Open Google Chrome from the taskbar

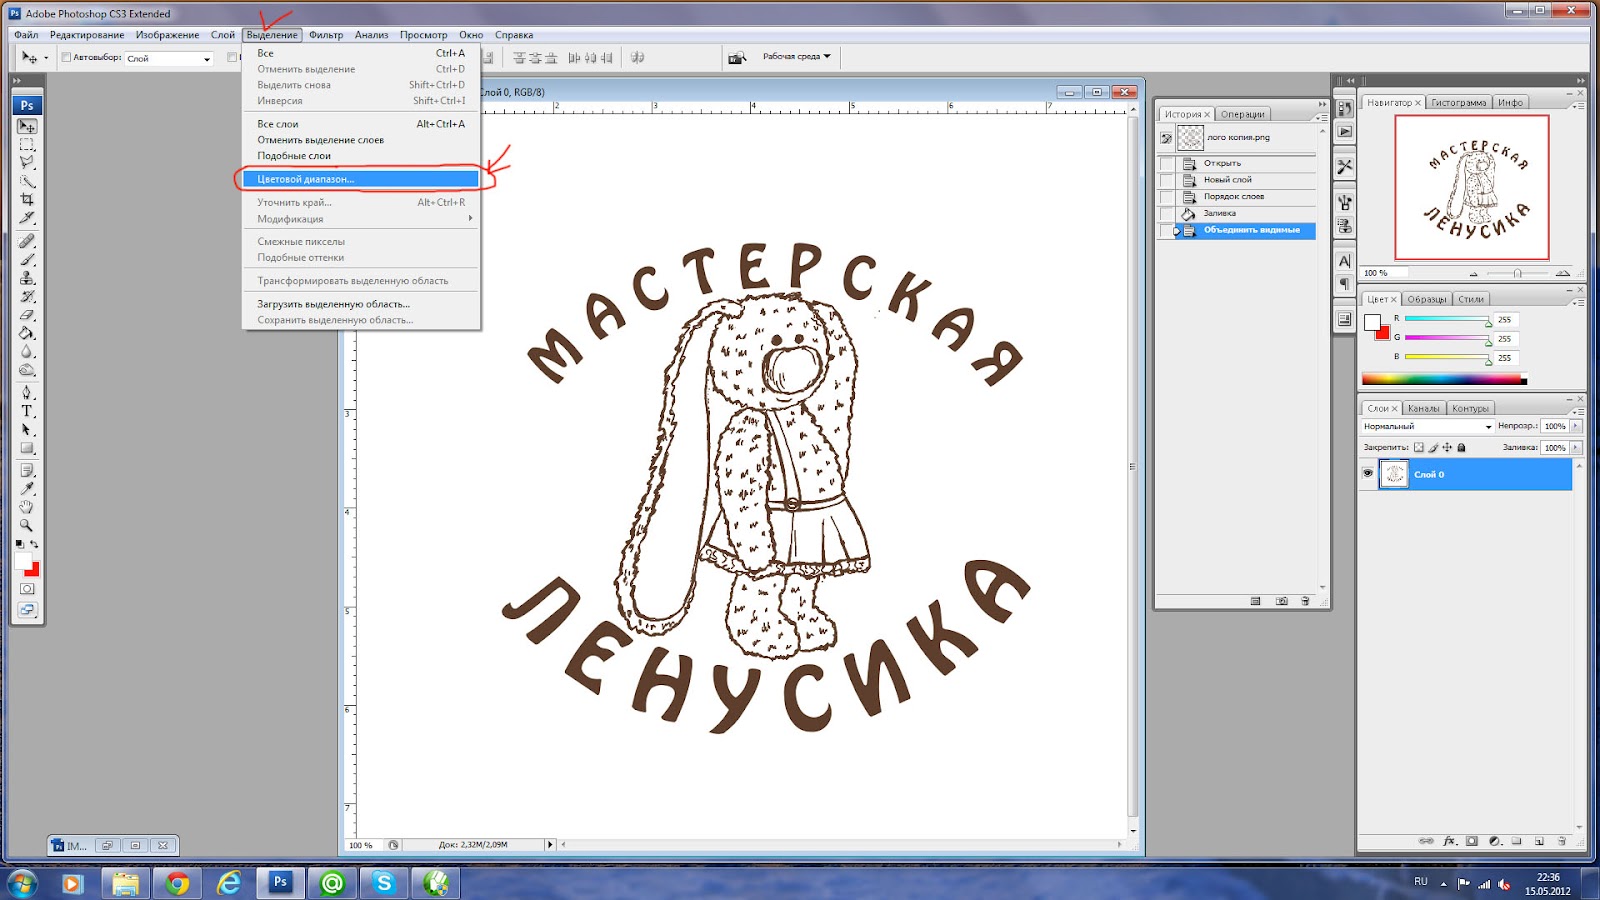point(177,883)
